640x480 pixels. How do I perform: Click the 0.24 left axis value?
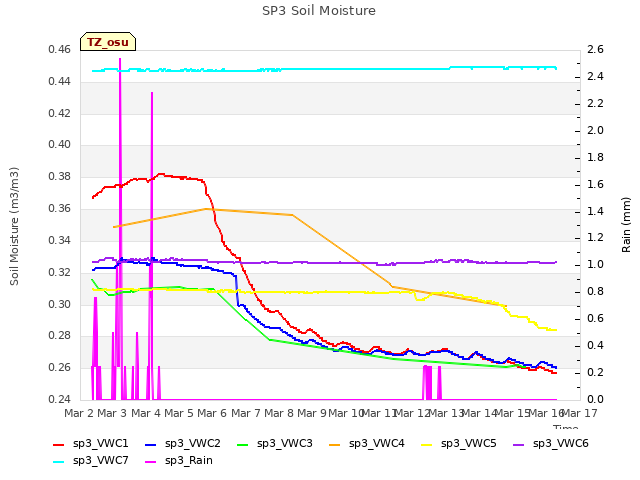point(60,399)
